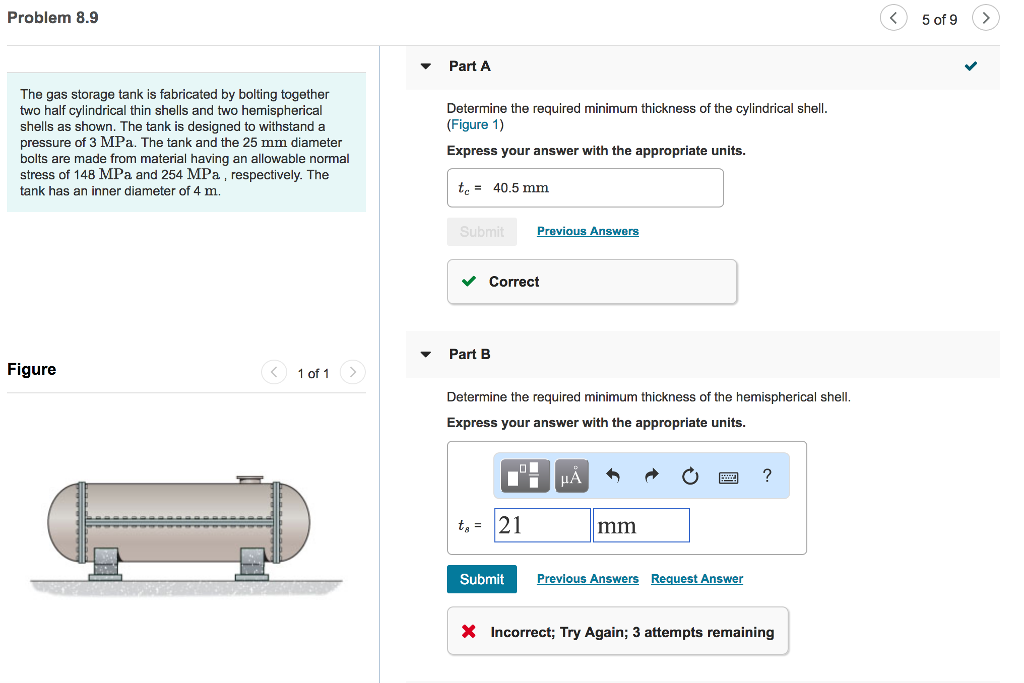Click the undo arrow icon
Image resolution: width=1024 pixels, height=683 pixels.
coord(613,476)
